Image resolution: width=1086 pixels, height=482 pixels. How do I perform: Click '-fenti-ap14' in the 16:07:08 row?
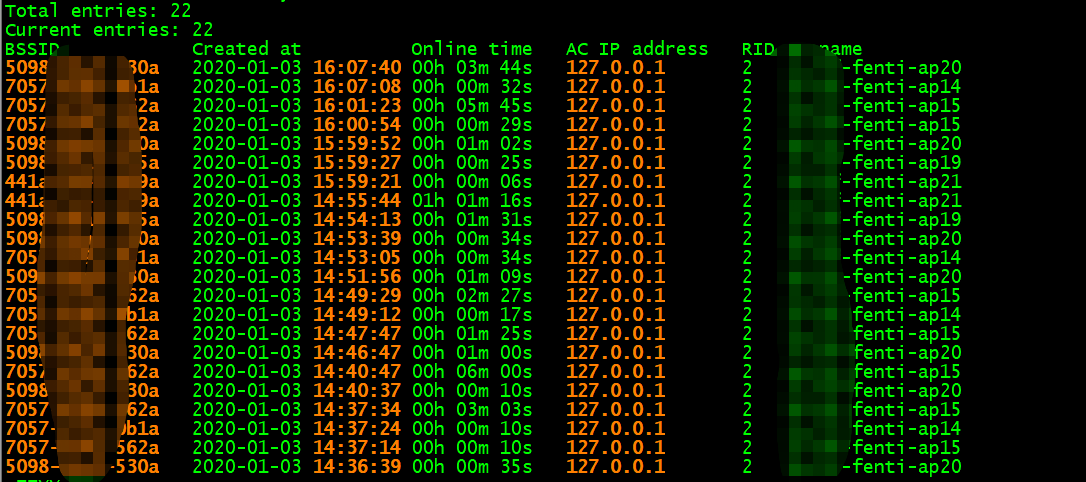click(901, 87)
